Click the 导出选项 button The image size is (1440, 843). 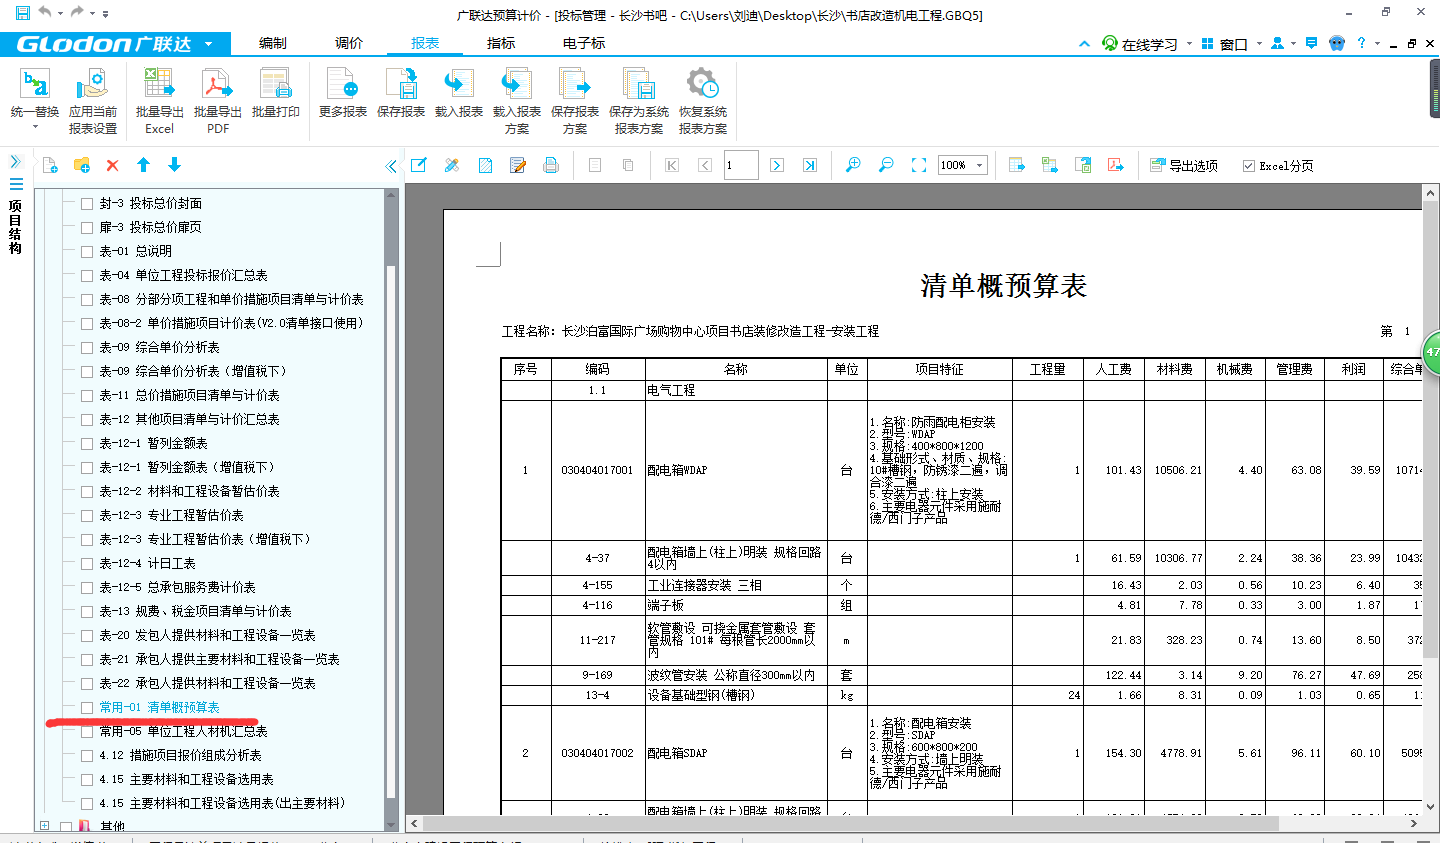point(1184,166)
